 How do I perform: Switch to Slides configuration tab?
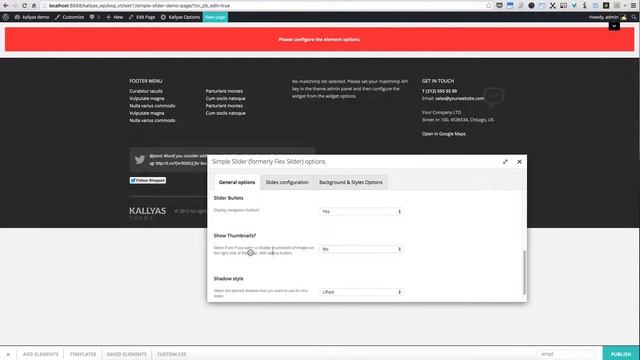coord(287,182)
